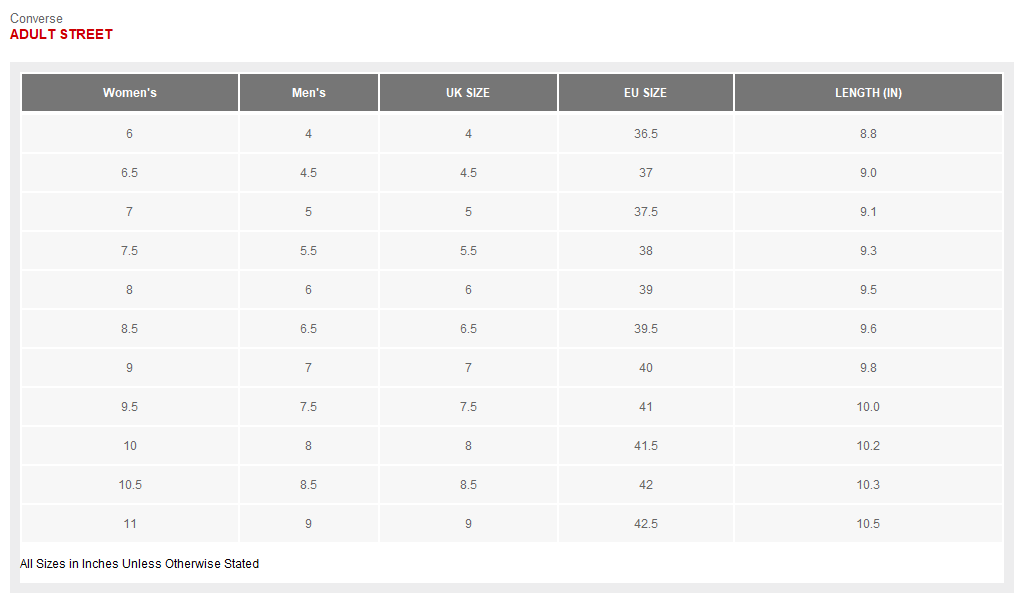Click the Converse brand label

coord(36,18)
